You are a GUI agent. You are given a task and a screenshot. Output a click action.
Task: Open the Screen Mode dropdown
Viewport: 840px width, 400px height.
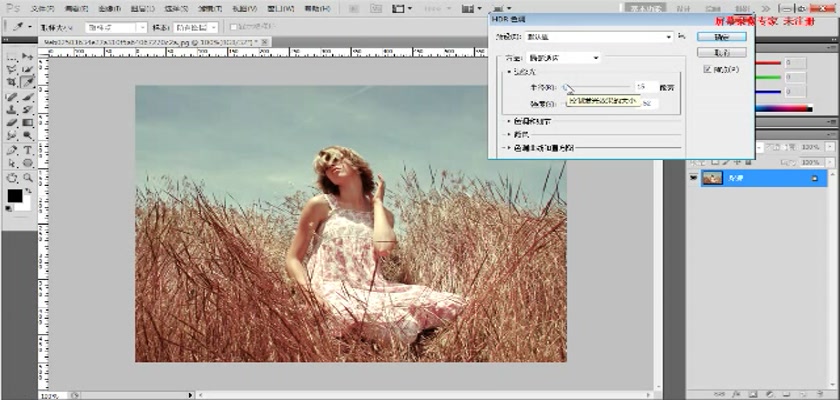coord(502,9)
